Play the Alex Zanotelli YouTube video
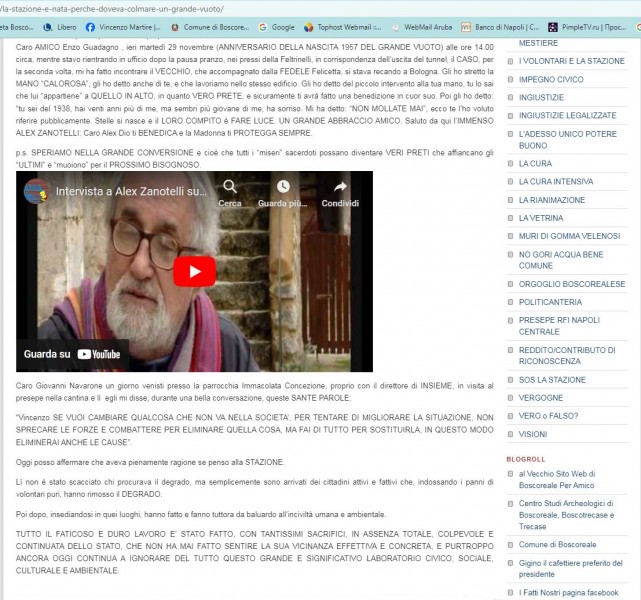The width and height of the screenshot is (641, 600). 195,271
